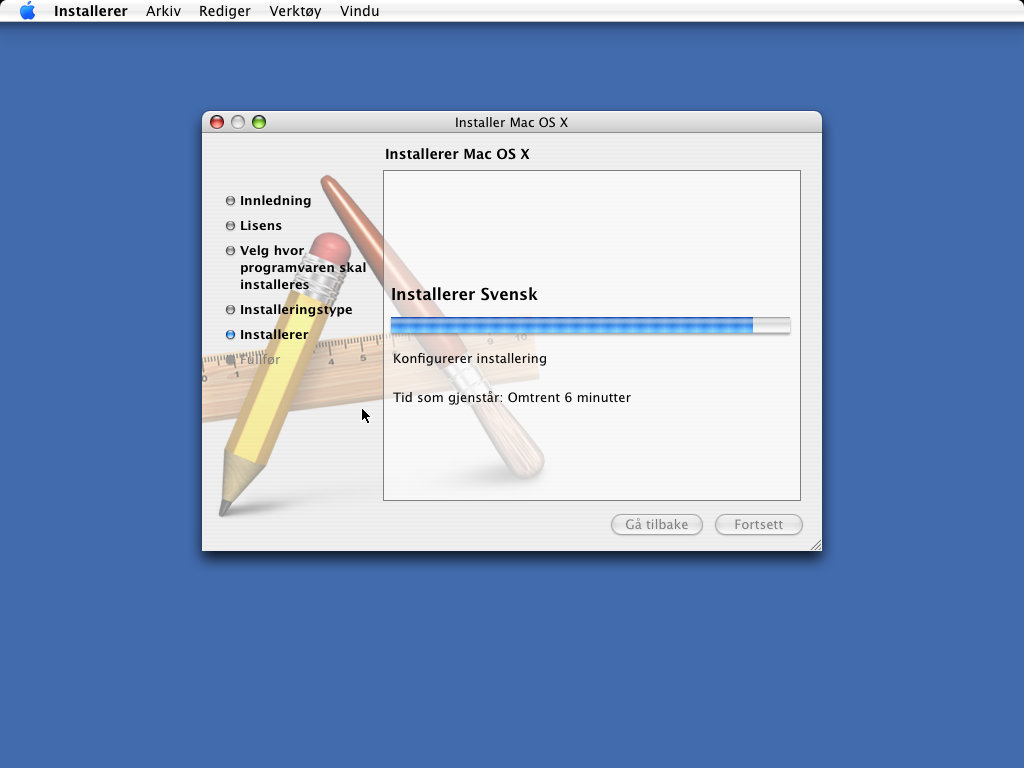Click the Gå tilbake button

point(657,524)
